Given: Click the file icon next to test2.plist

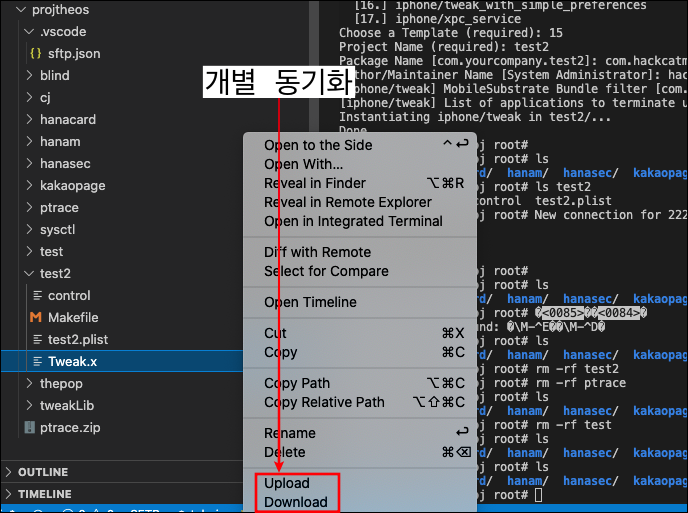Looking at the screenshot, I should click(x=38, y=339).
